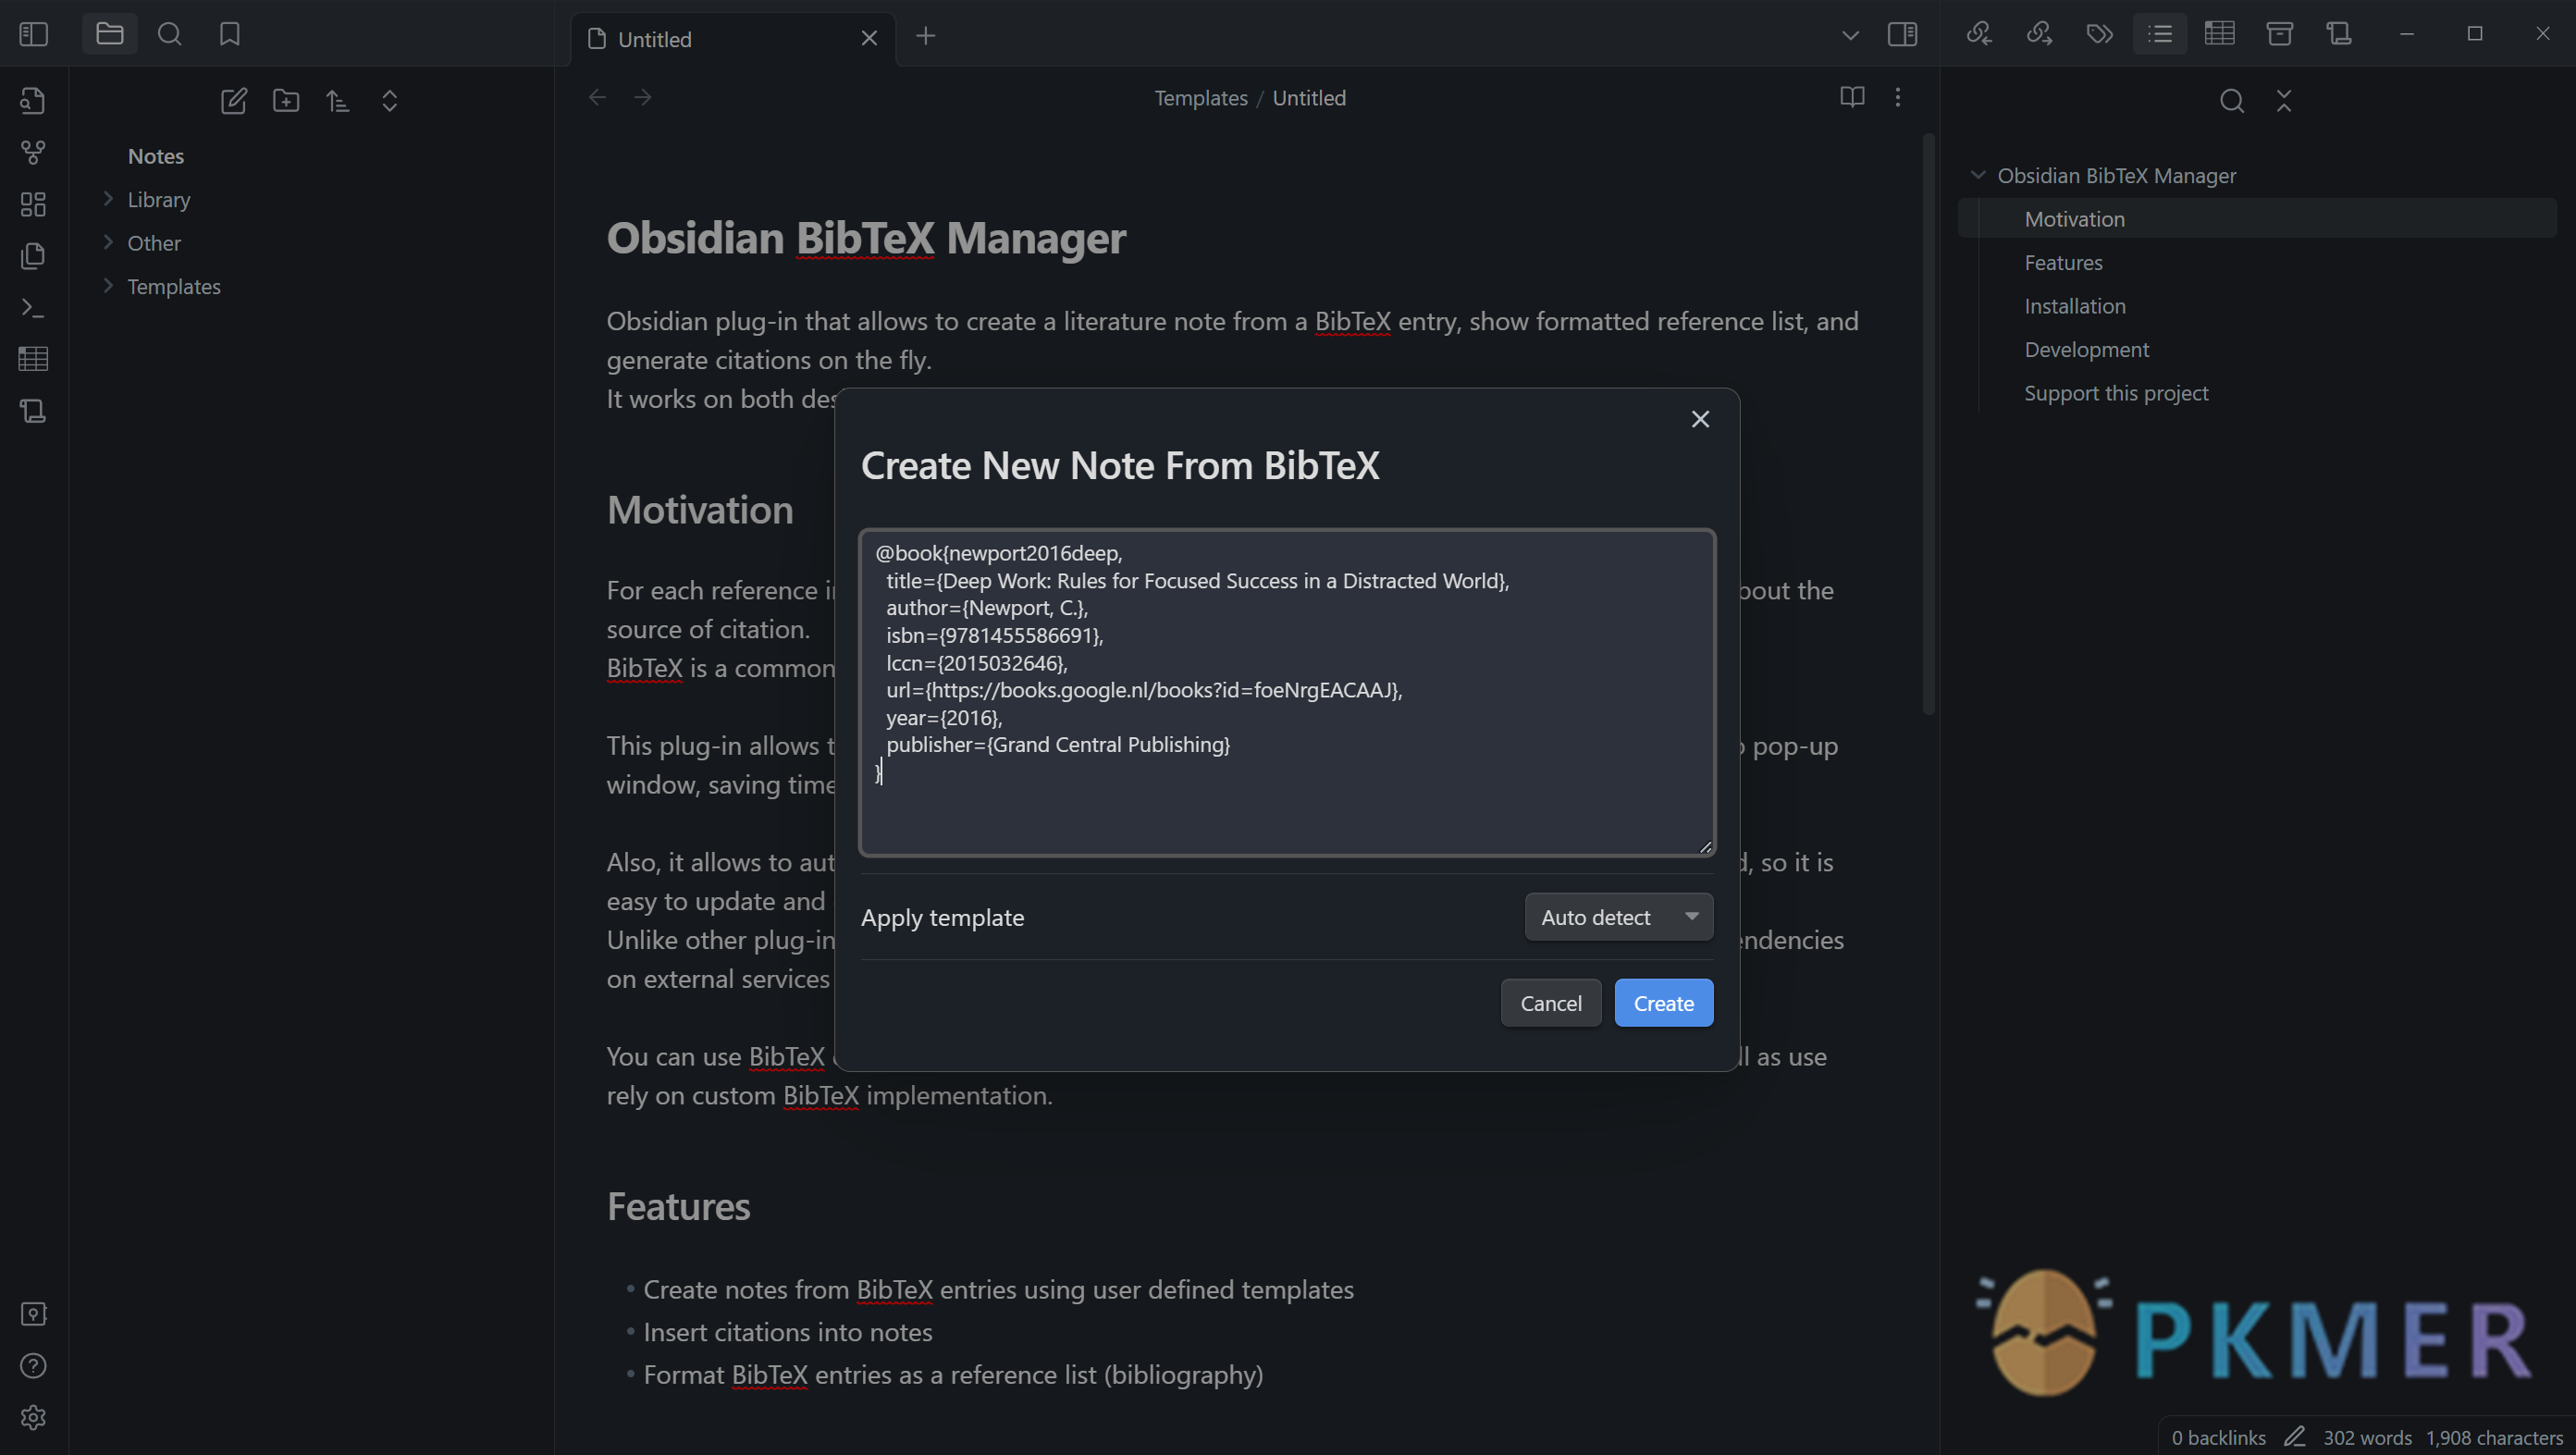This screenshot has height=1455, width=2576.
Task: Search within the outline panel
Action: [2231, 101]
